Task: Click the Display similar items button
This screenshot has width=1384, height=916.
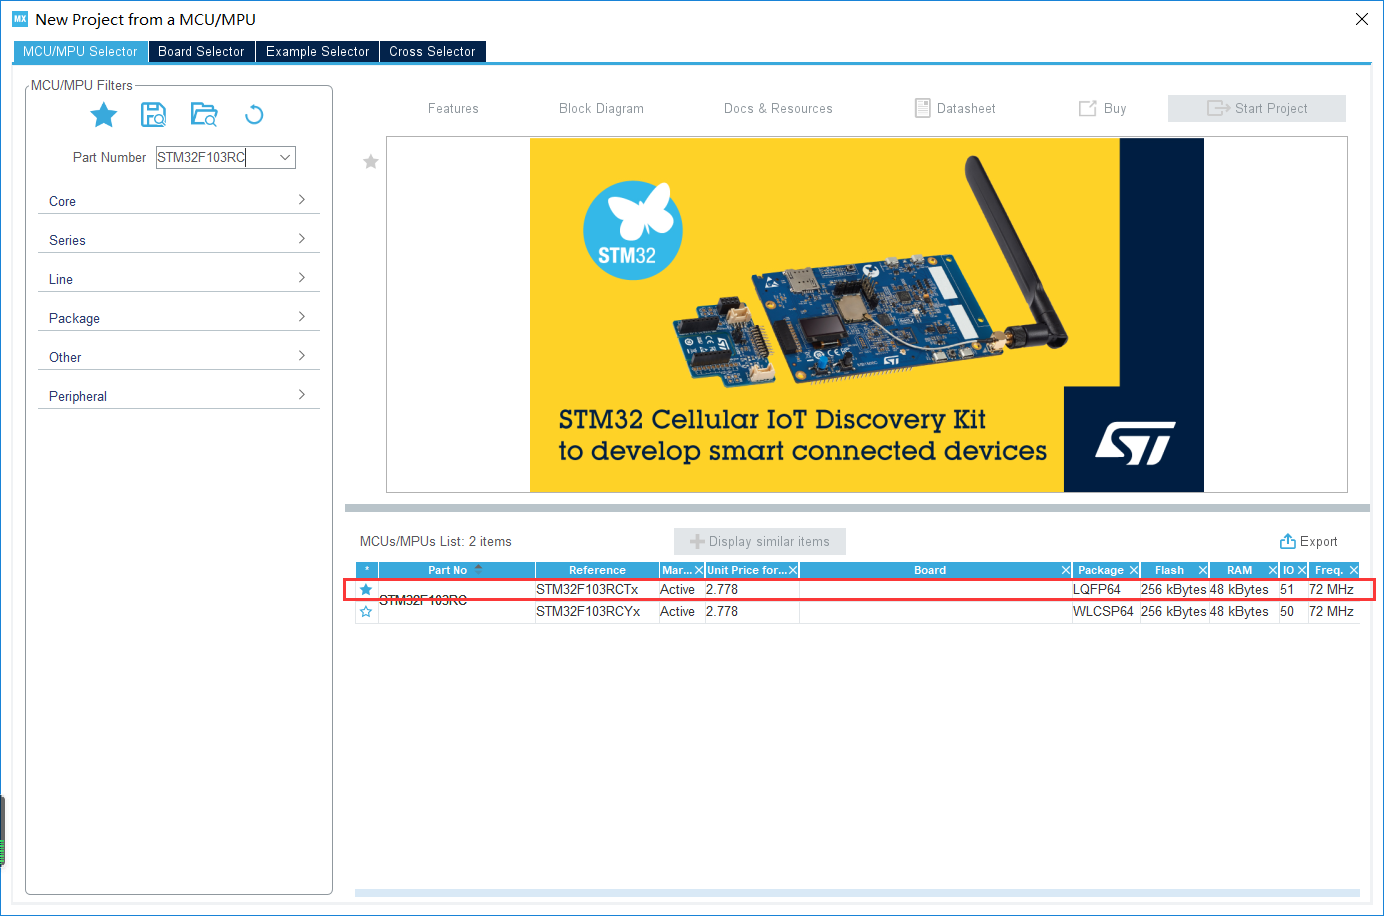Action: coord(759,541)
